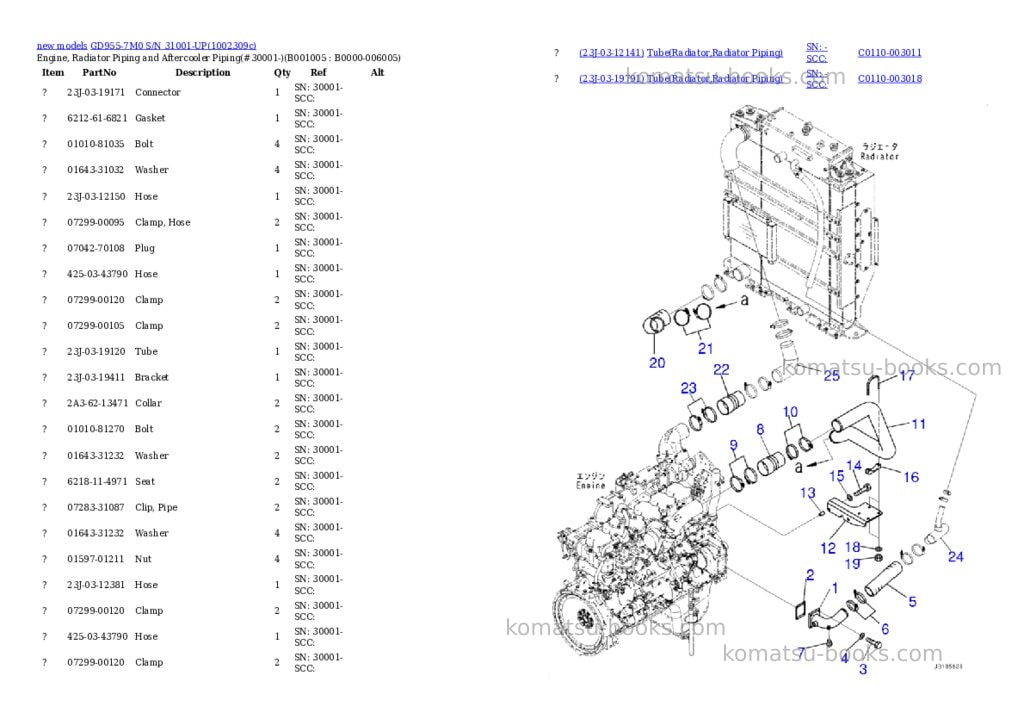Click callout number 8 in the diagram
Image resolution: width=1024 pixels, height=725 pixels.
[760, 430]
